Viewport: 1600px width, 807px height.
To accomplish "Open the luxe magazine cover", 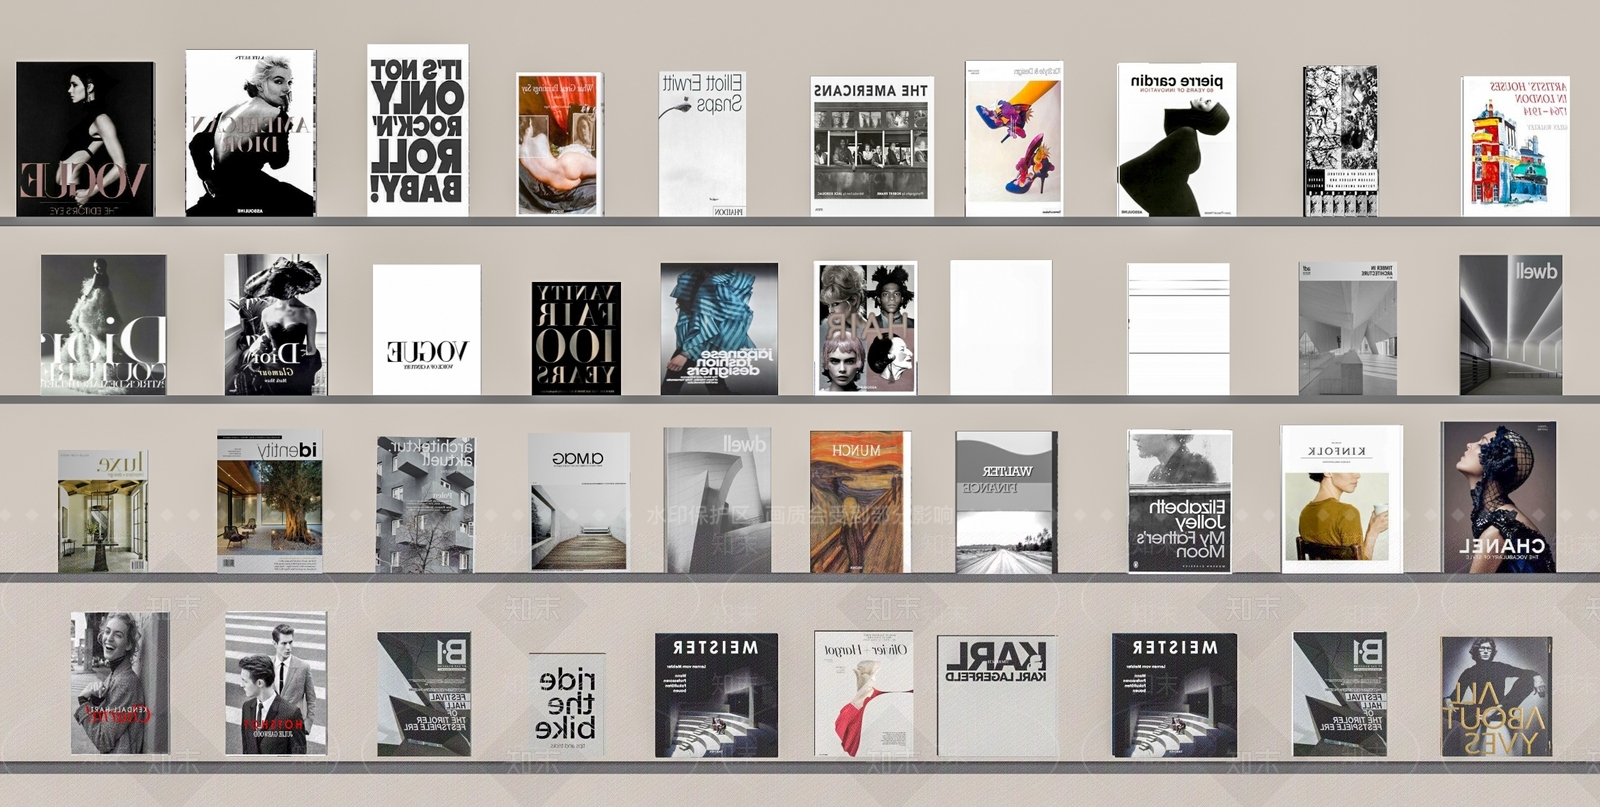I will click(x=103, y=511).
